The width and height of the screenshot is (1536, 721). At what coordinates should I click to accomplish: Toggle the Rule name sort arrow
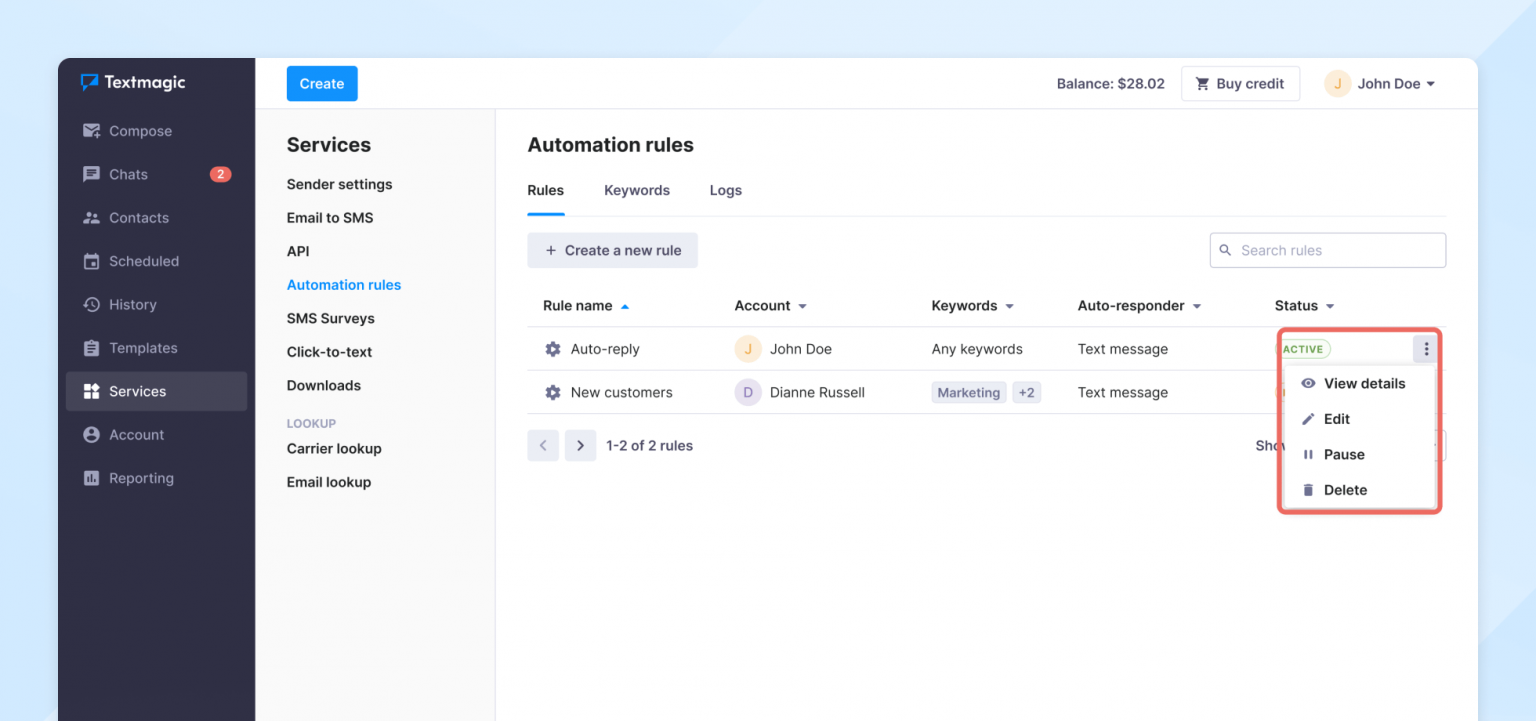[626, 305]
